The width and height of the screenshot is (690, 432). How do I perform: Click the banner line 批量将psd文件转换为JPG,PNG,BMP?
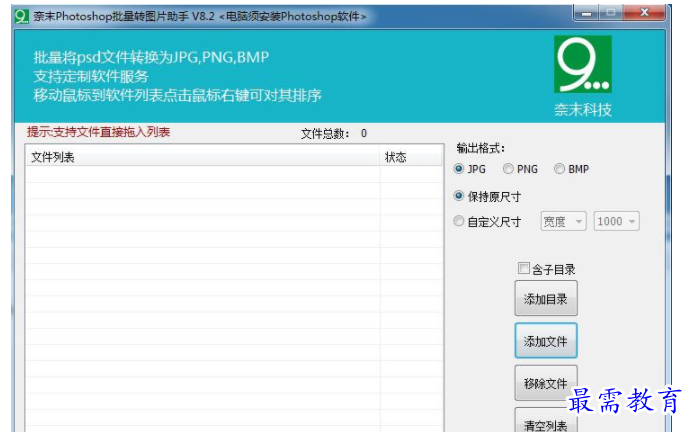pos(151,57)
